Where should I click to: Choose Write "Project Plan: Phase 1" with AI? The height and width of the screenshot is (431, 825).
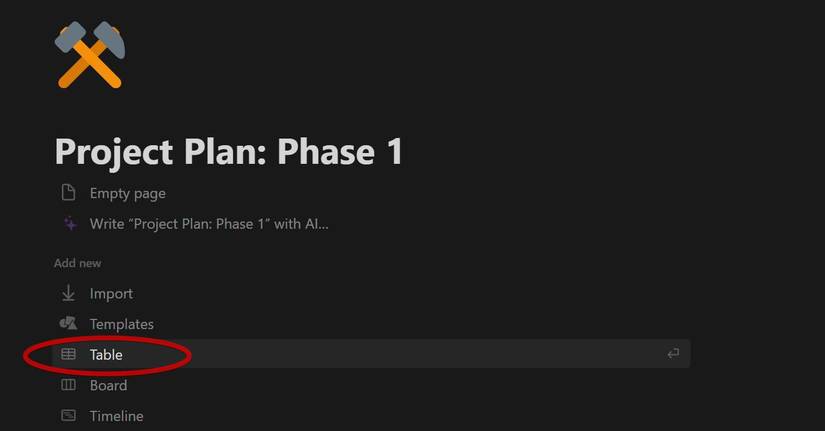(209, 224)
